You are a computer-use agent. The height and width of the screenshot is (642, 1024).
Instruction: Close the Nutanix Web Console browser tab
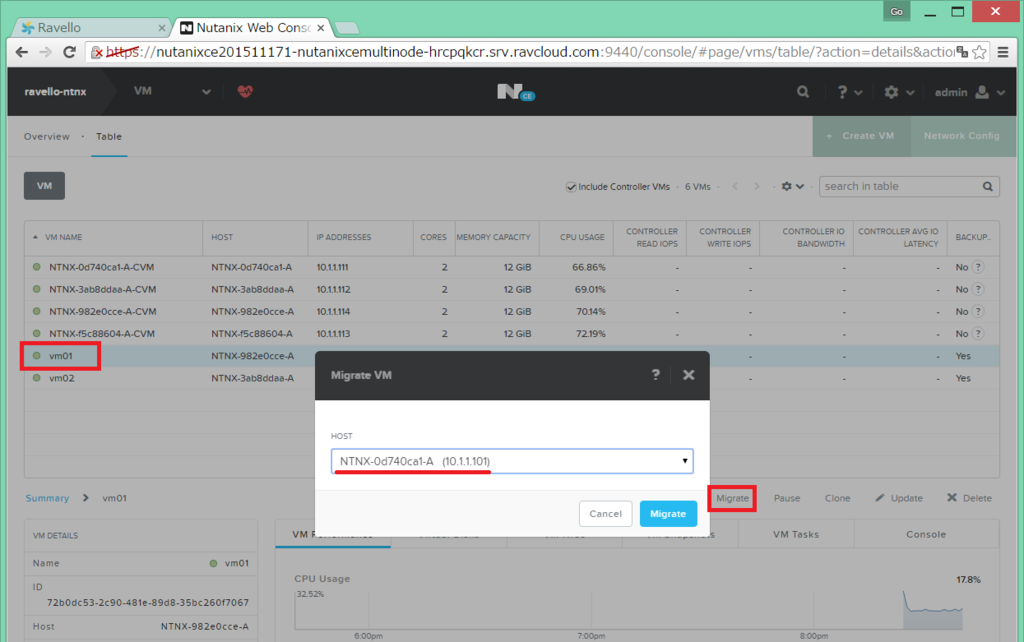pos(321,28)
